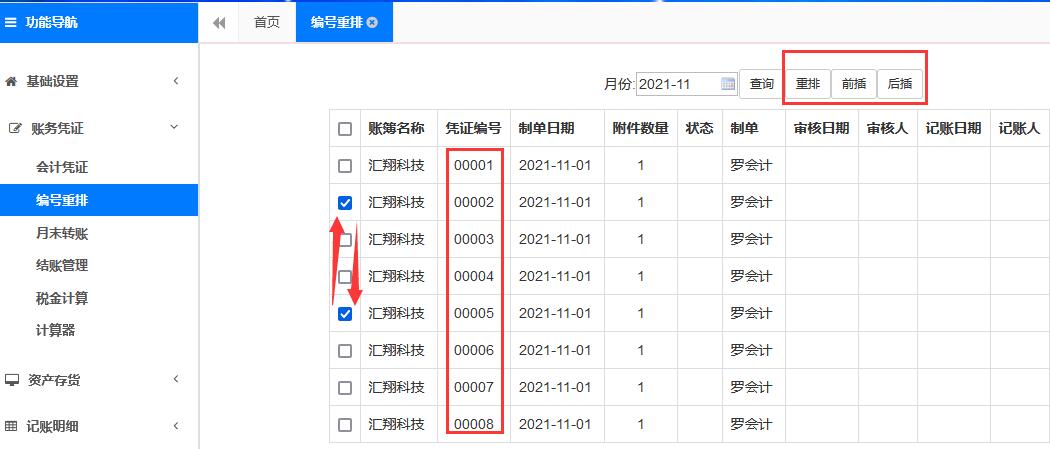1050x449 pixels.
Task: Close the 编号重排 tab with its X icon
Action: 372,23
